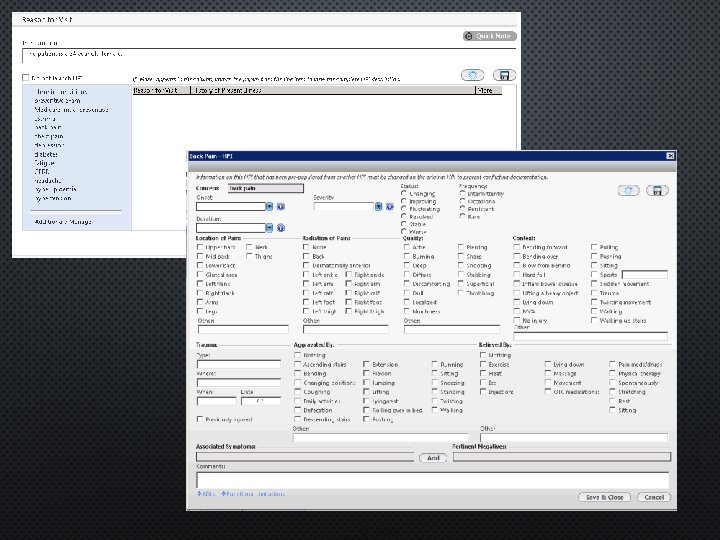Check Lifting under Aggravated By

tap(366, 392)
